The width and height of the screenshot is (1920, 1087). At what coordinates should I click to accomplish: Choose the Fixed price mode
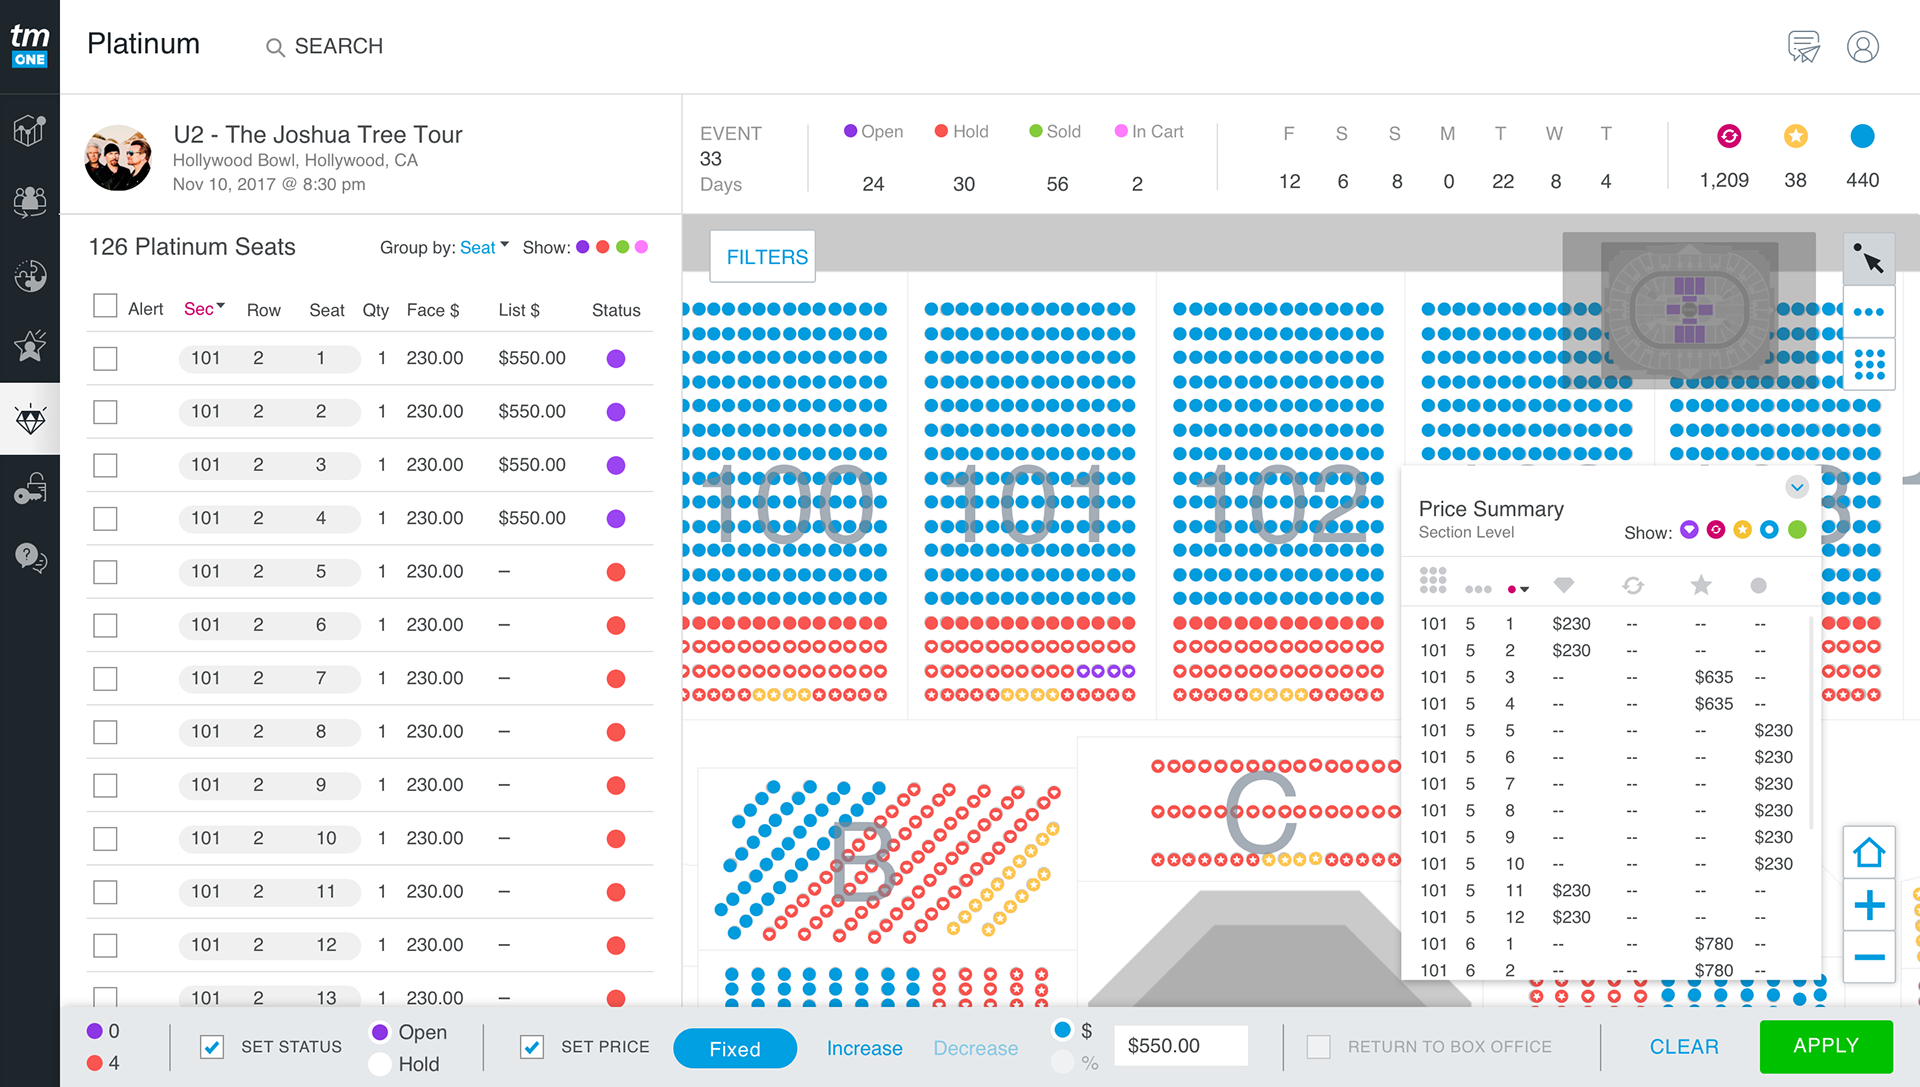pyautogui.click(x=735, y=1048)
